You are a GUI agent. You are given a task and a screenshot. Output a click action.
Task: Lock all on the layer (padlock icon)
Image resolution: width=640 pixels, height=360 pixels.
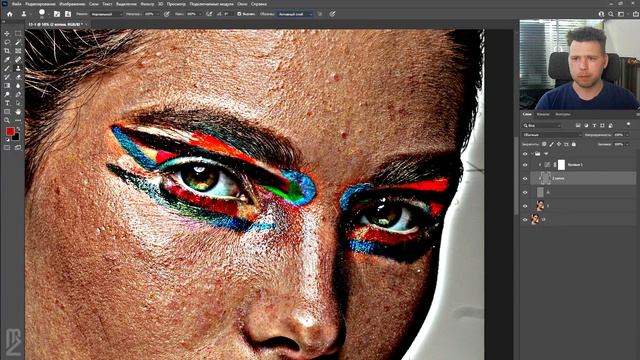574,144
